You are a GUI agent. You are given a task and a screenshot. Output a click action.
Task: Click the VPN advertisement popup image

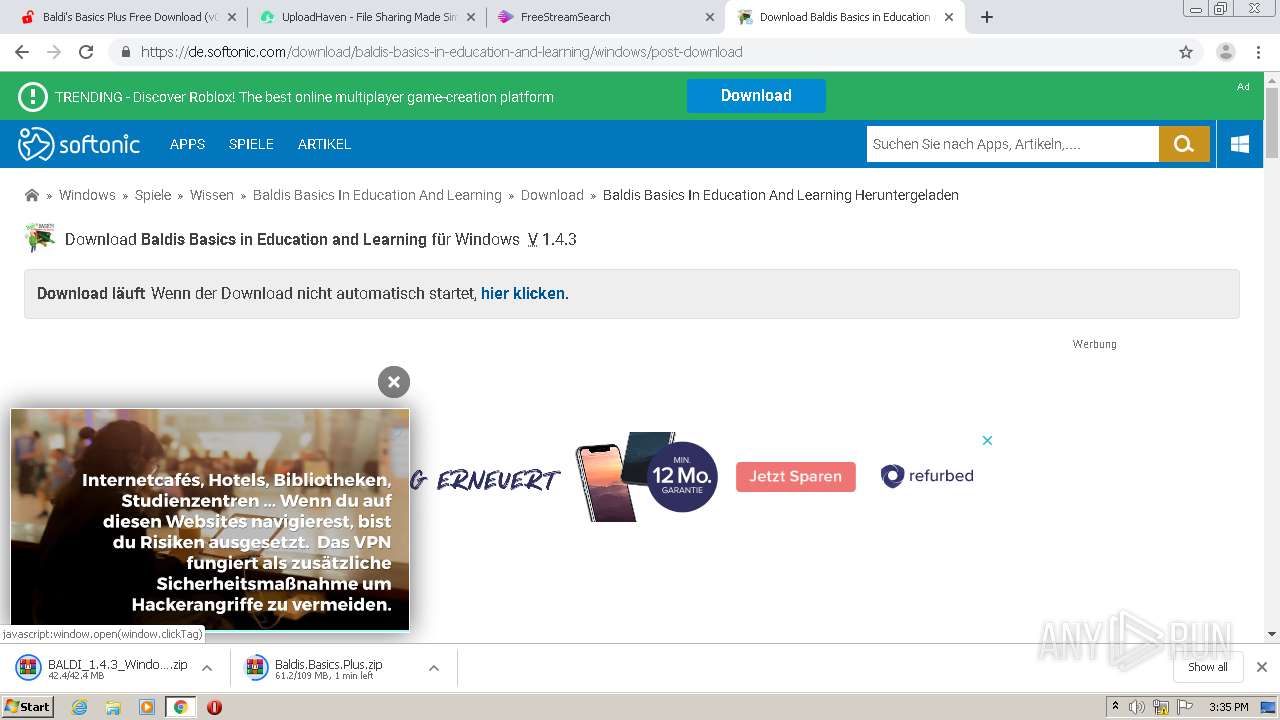click(x=210, y=520)
